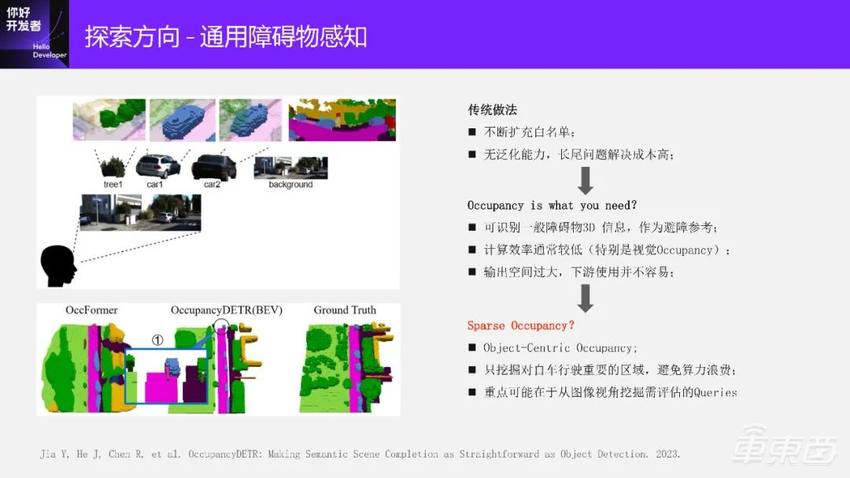
Task: Click the car1 photo thumbnail
Action: (x=158, y=165)
